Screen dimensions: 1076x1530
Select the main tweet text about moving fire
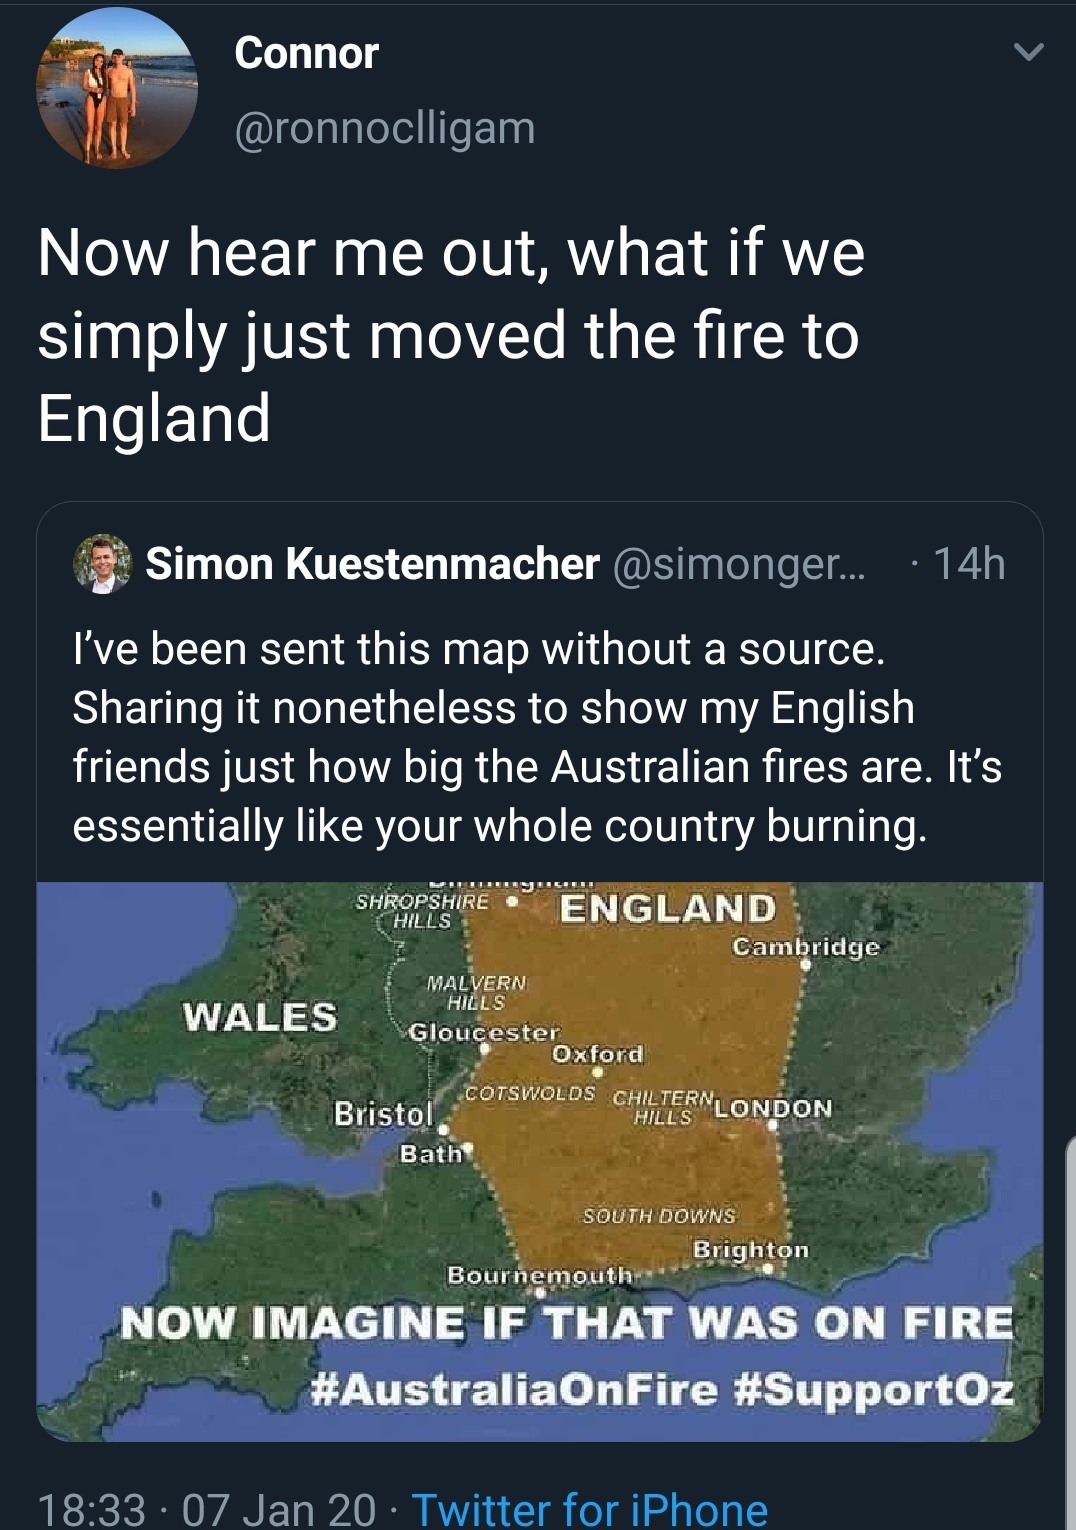click(x=450, y=335)
